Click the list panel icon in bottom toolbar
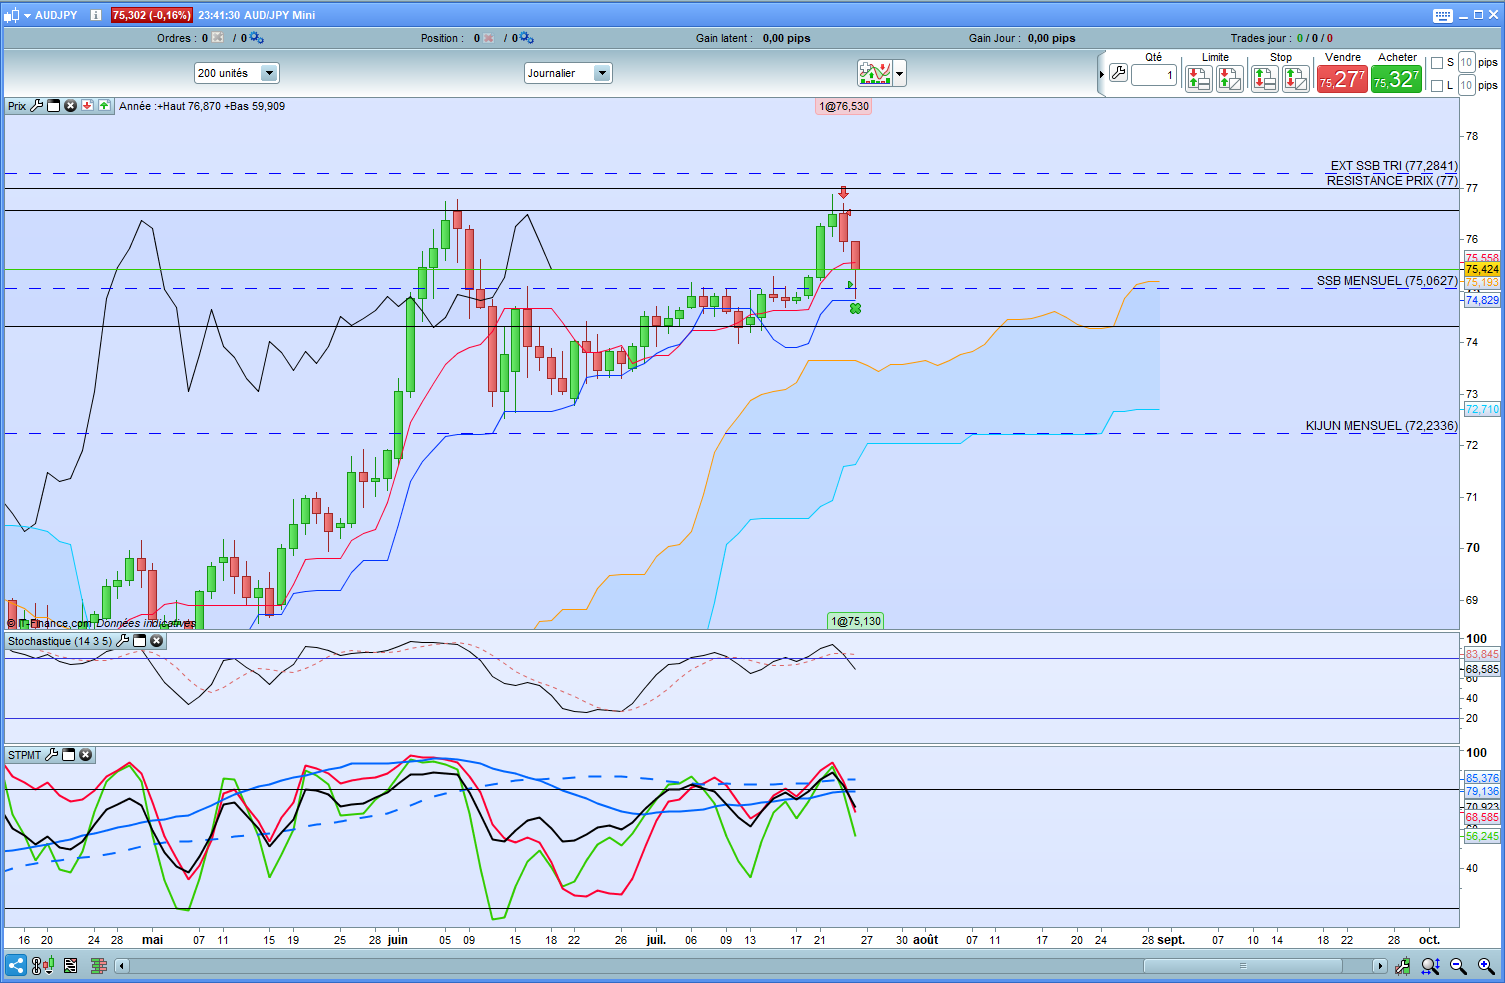1505x983 pixels. [70, 966]
